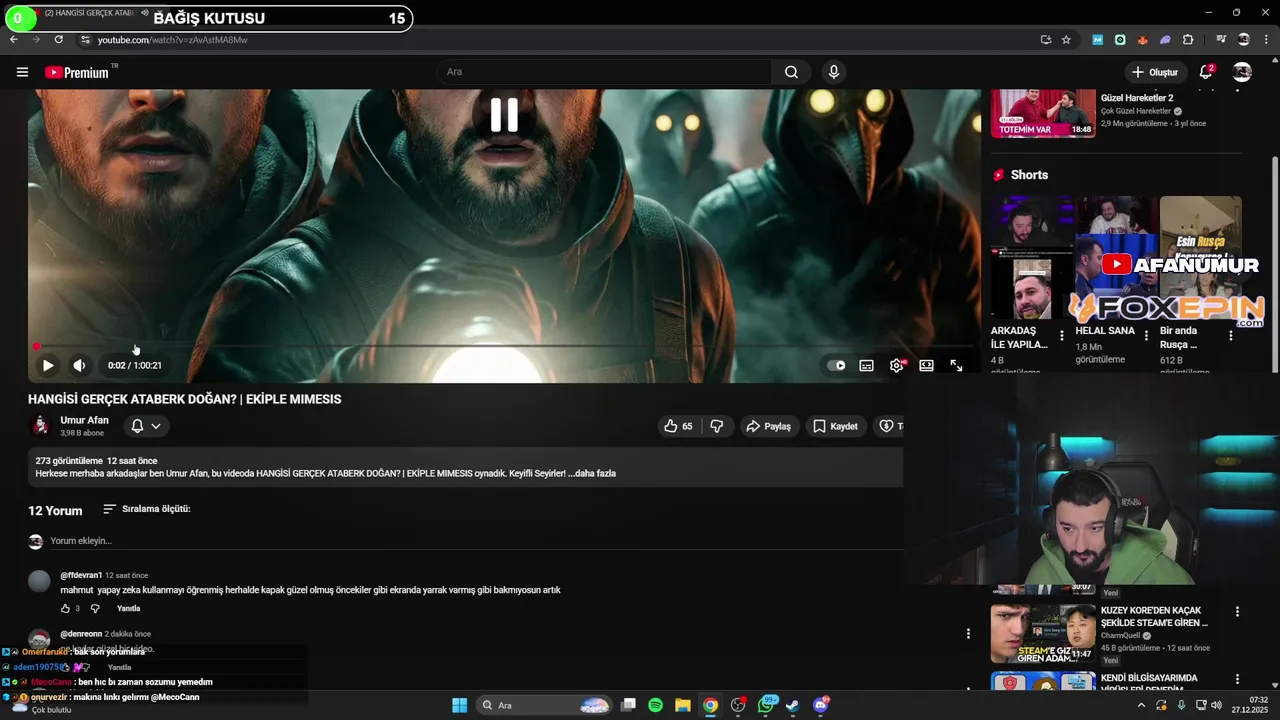Save video with Kaydet button
The image size is (1280, 720).
(x=835, y=426)
